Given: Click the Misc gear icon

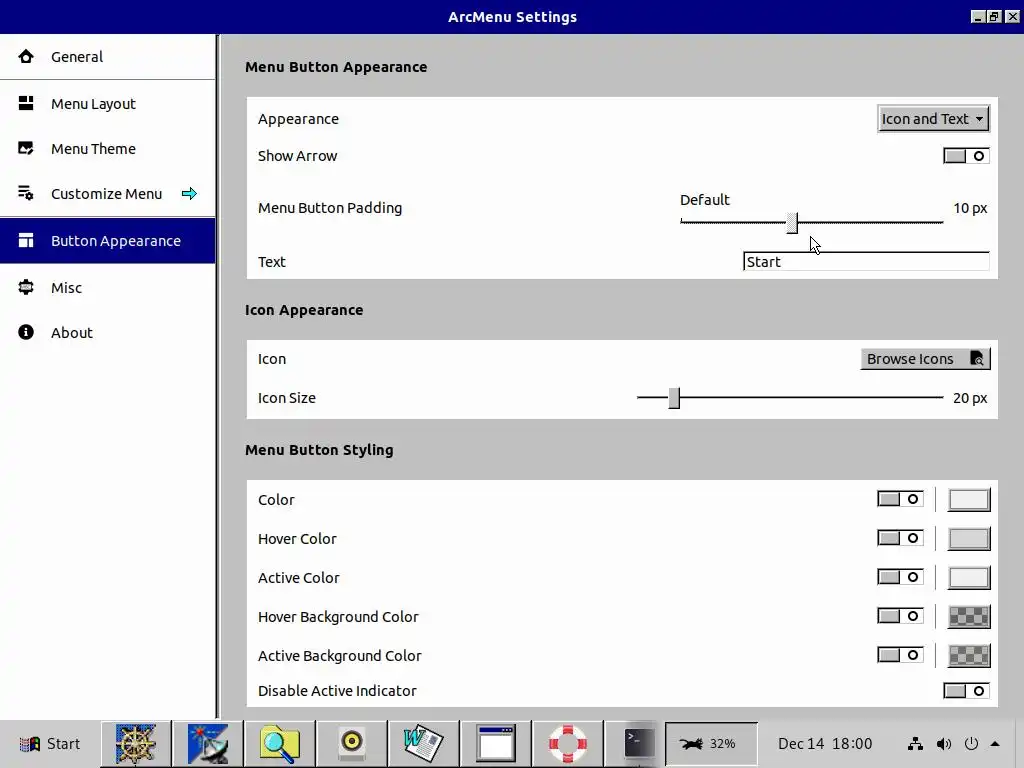Looking at the screenshot, I should 25,287.
